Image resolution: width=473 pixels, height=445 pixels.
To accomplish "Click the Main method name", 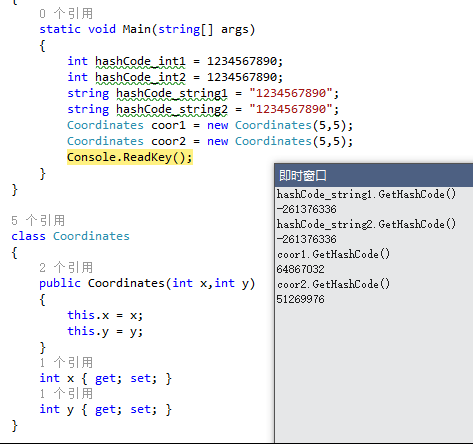I will click(x=137, y=29).
